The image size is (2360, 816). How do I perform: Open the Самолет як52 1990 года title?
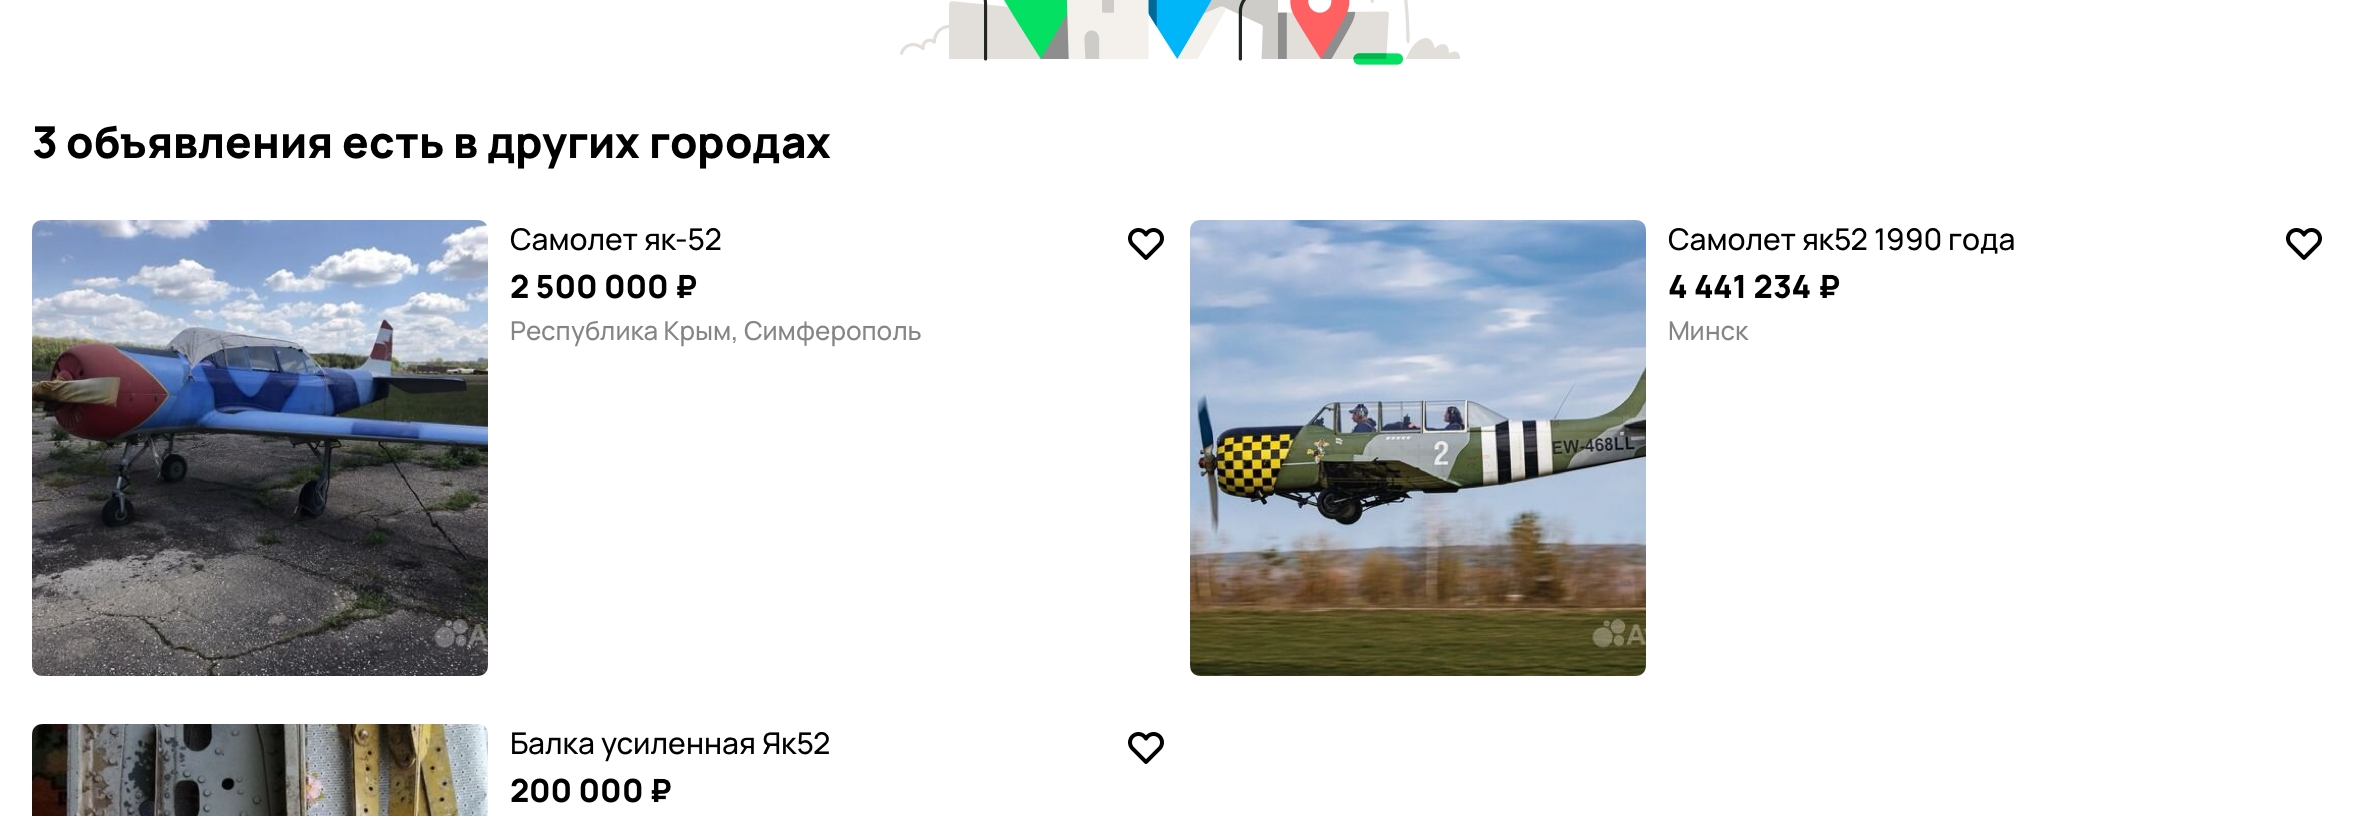(x=1841, y=240)
